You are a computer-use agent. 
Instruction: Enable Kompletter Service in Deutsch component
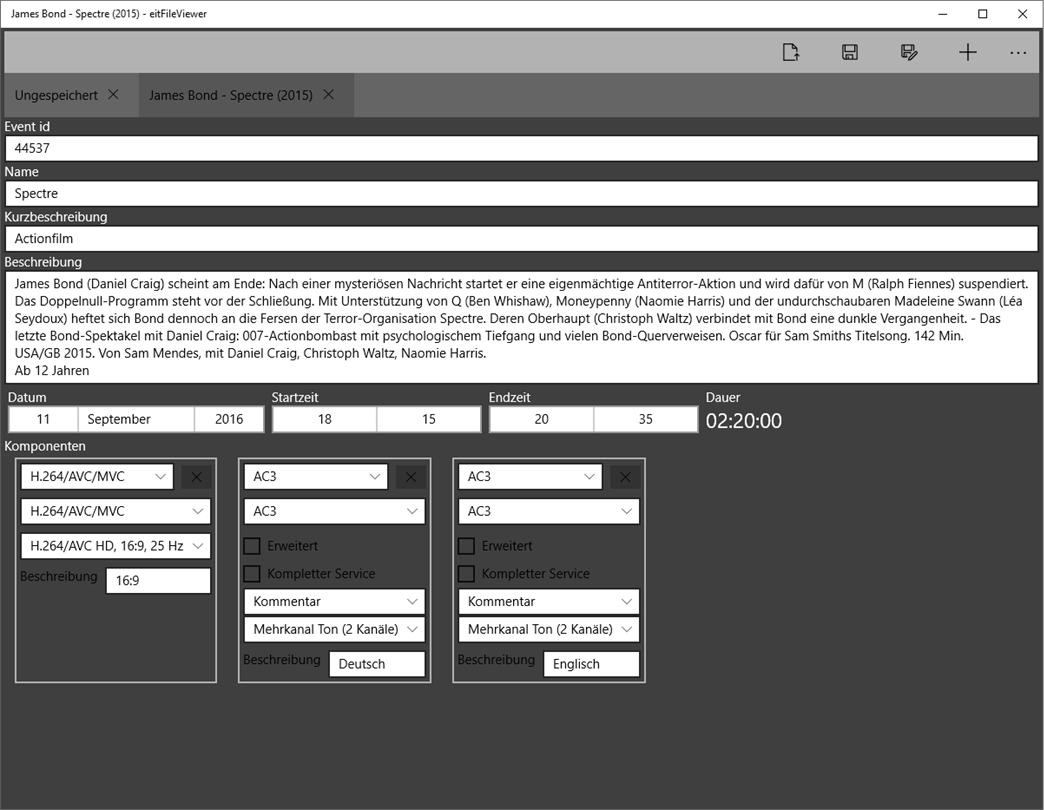tap(252, 574)
